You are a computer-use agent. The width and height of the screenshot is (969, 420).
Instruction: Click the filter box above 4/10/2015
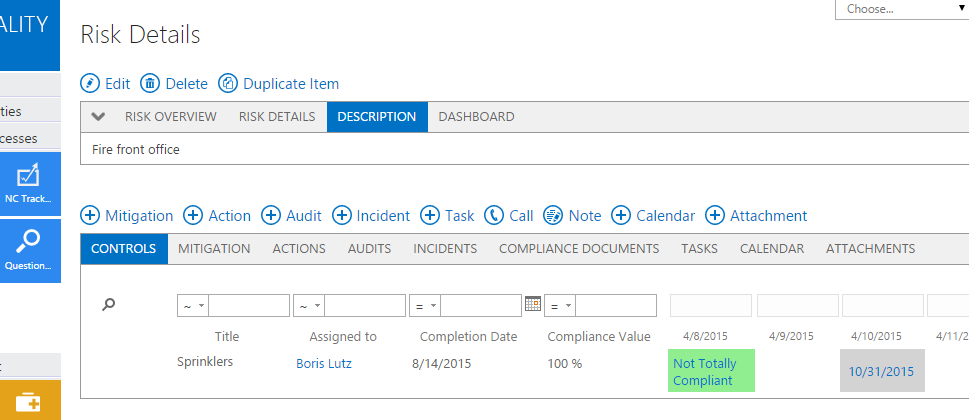click(883, 306)
